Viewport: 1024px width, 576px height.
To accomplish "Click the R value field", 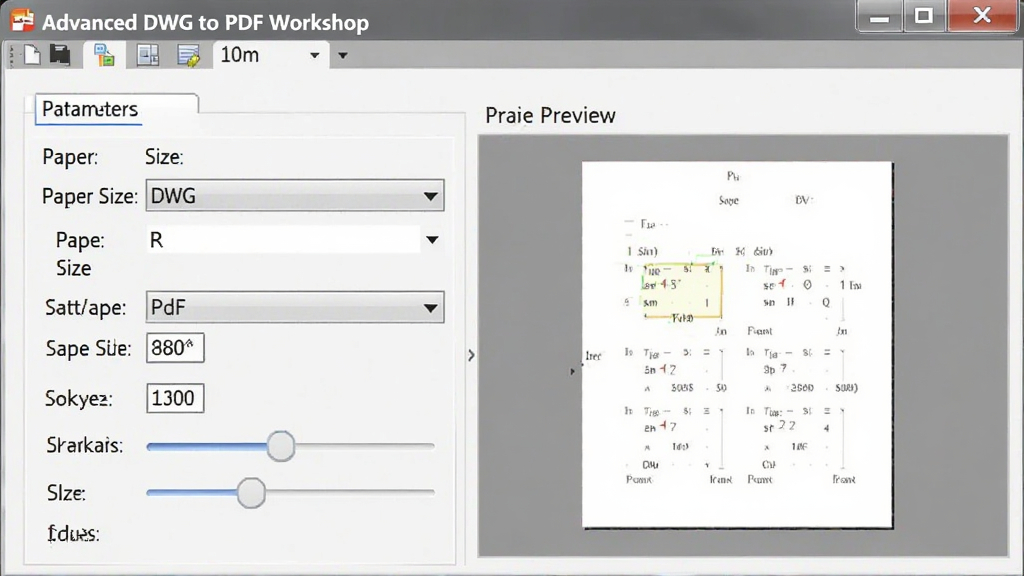I will [x=283, y=240].
